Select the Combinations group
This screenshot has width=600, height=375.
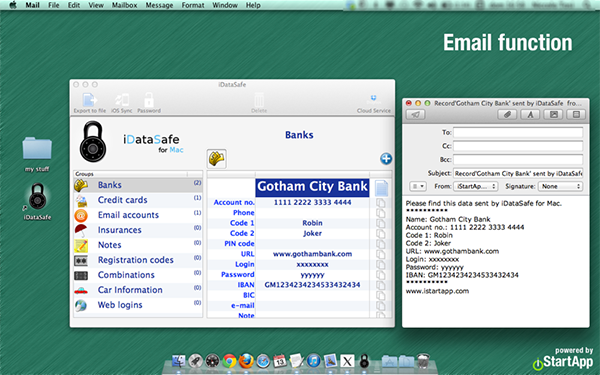(138, 275)
